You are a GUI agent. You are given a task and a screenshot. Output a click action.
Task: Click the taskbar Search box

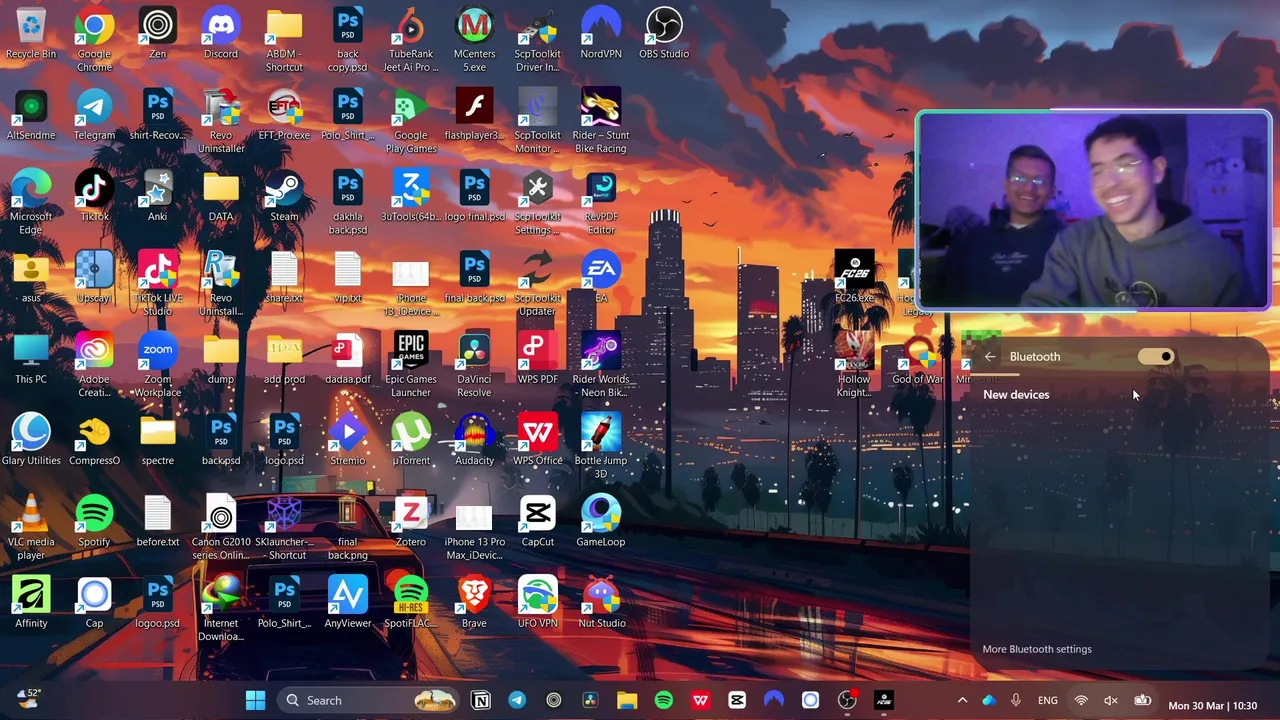368,700
